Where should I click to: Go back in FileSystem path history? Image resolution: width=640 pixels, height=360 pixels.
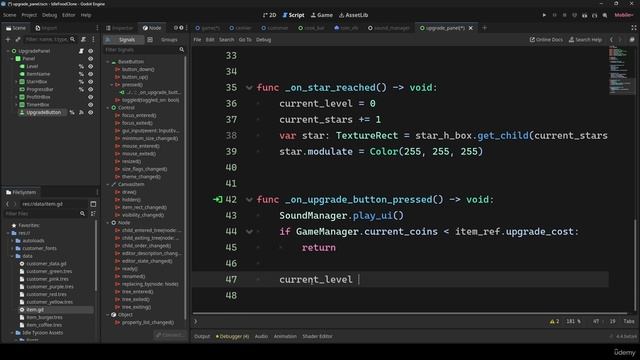7,204
